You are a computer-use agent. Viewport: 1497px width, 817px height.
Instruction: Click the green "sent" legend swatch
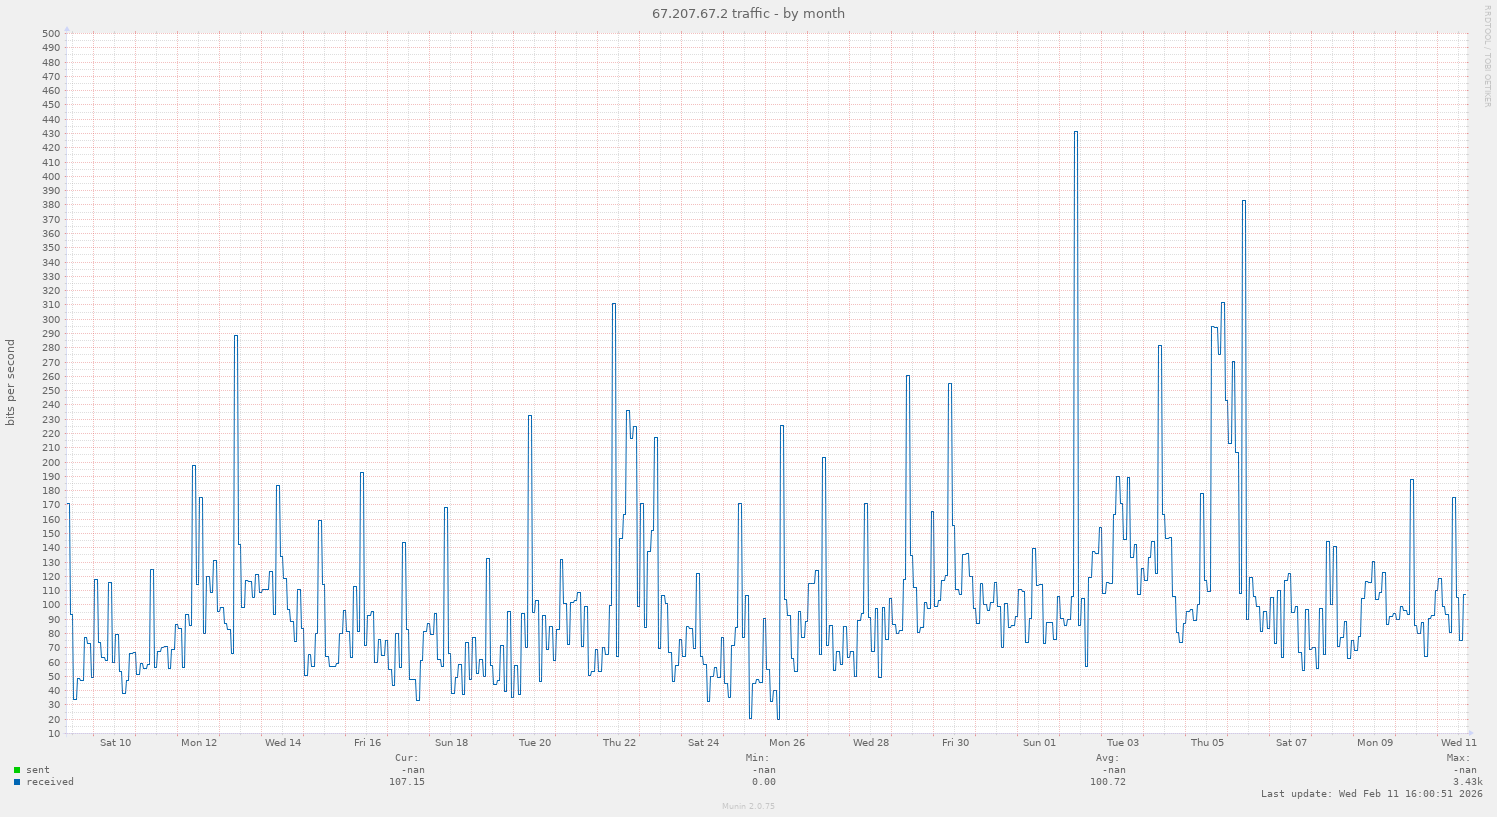click(x=16, y=770)
